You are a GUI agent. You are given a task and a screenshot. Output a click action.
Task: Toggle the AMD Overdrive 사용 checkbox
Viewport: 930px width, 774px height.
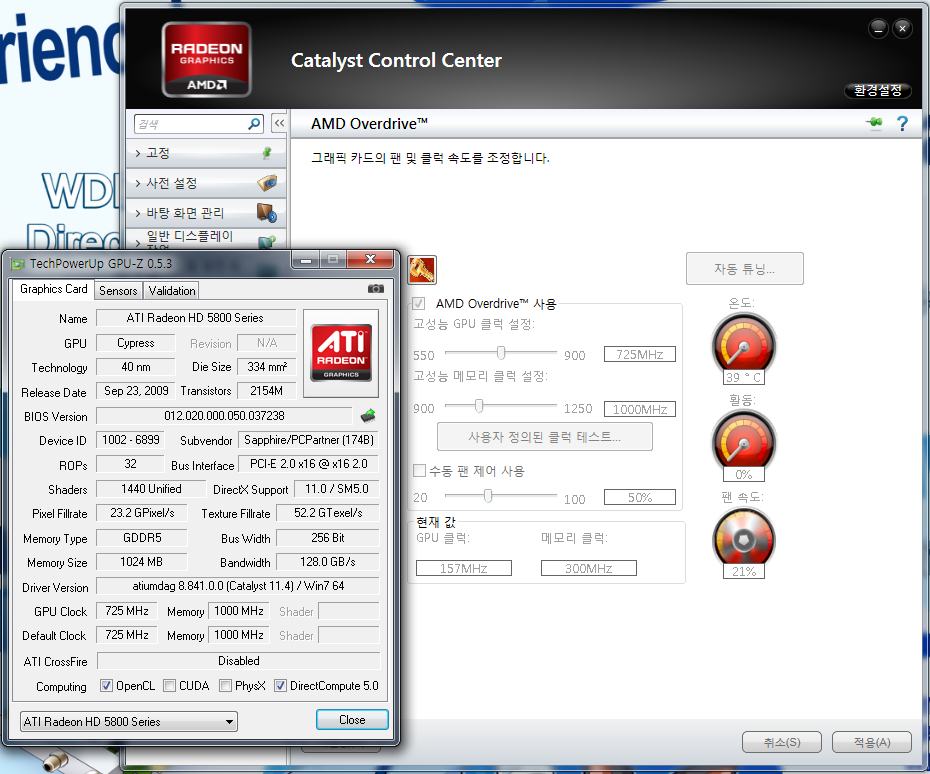[419, 304]
